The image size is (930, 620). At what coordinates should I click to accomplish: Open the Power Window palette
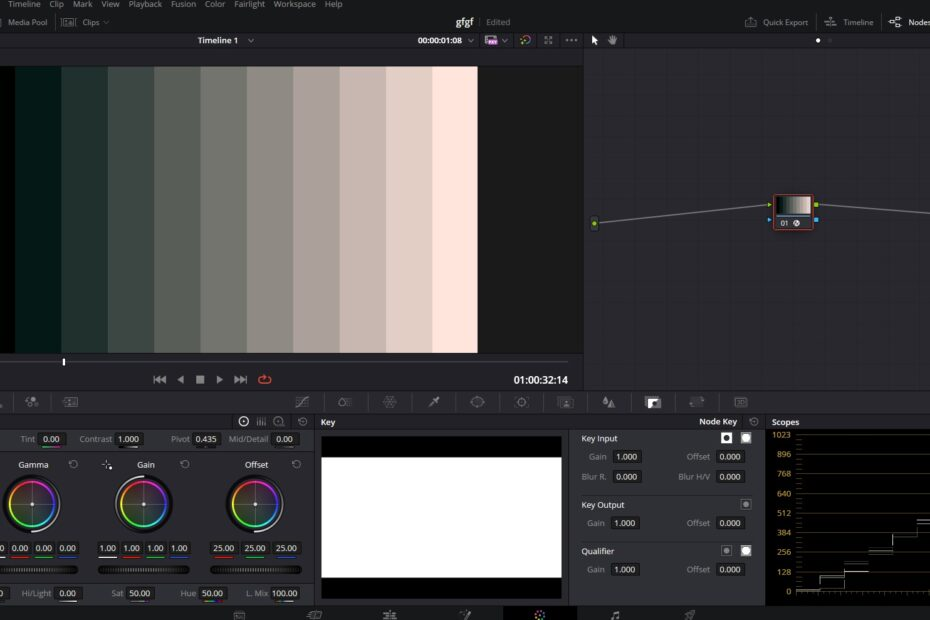(477, 402)
